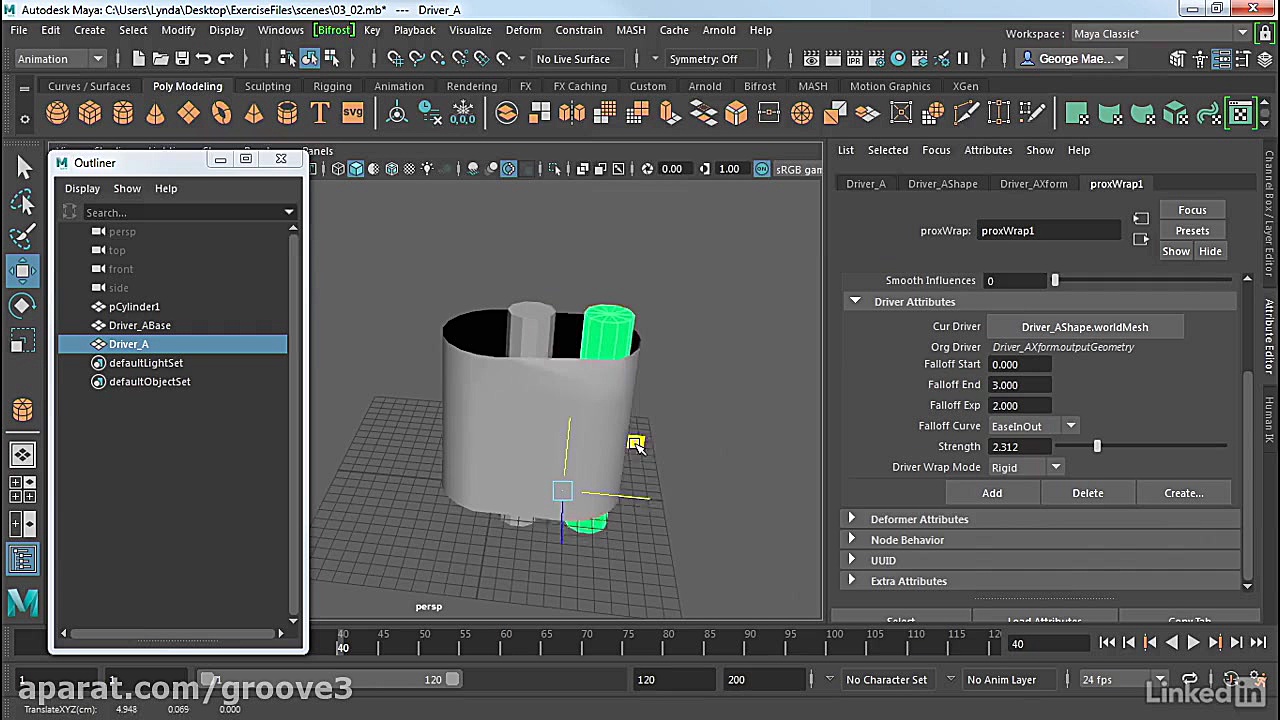Image resolution: width=1280 pixels, height=720 pixels.
Task: Click the Save scene icon
Action: (x=182, y=59)
